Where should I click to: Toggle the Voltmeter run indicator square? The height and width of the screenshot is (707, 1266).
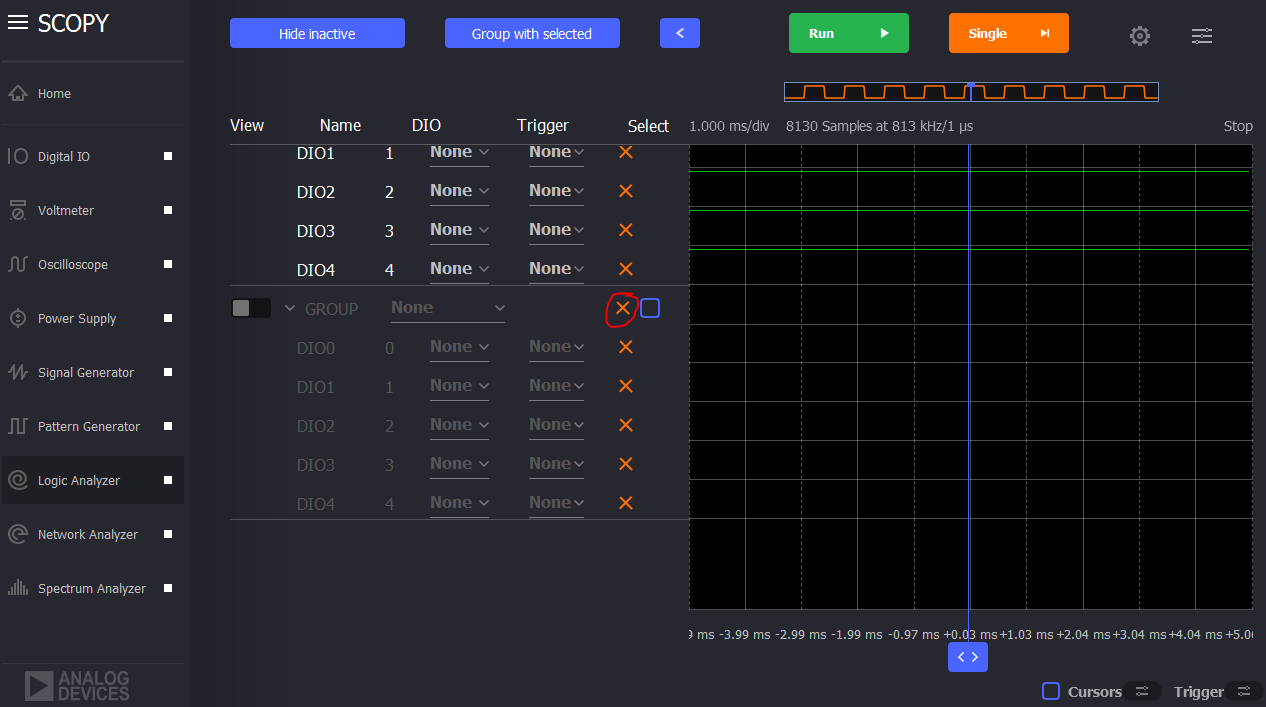click(x=168, y=210)
